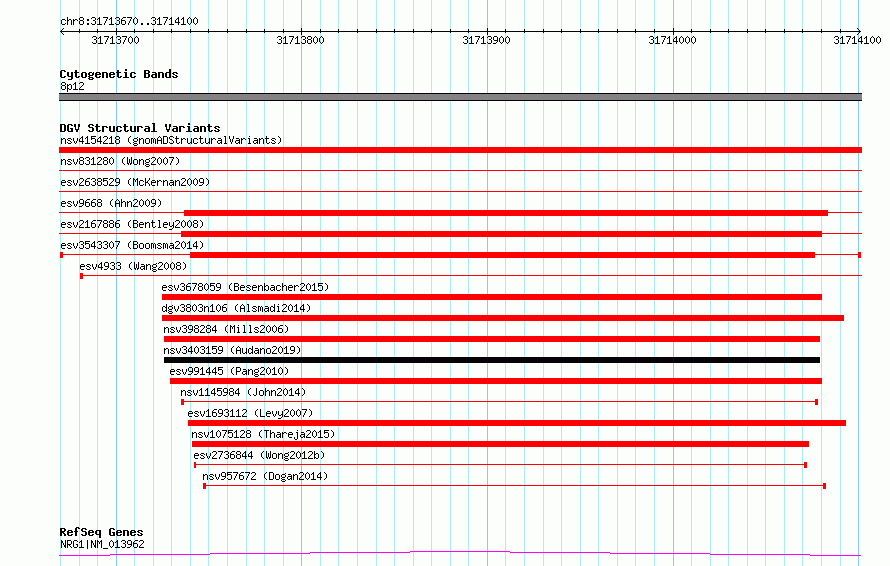Click the red bar of esv3678059

click(492, 297)
